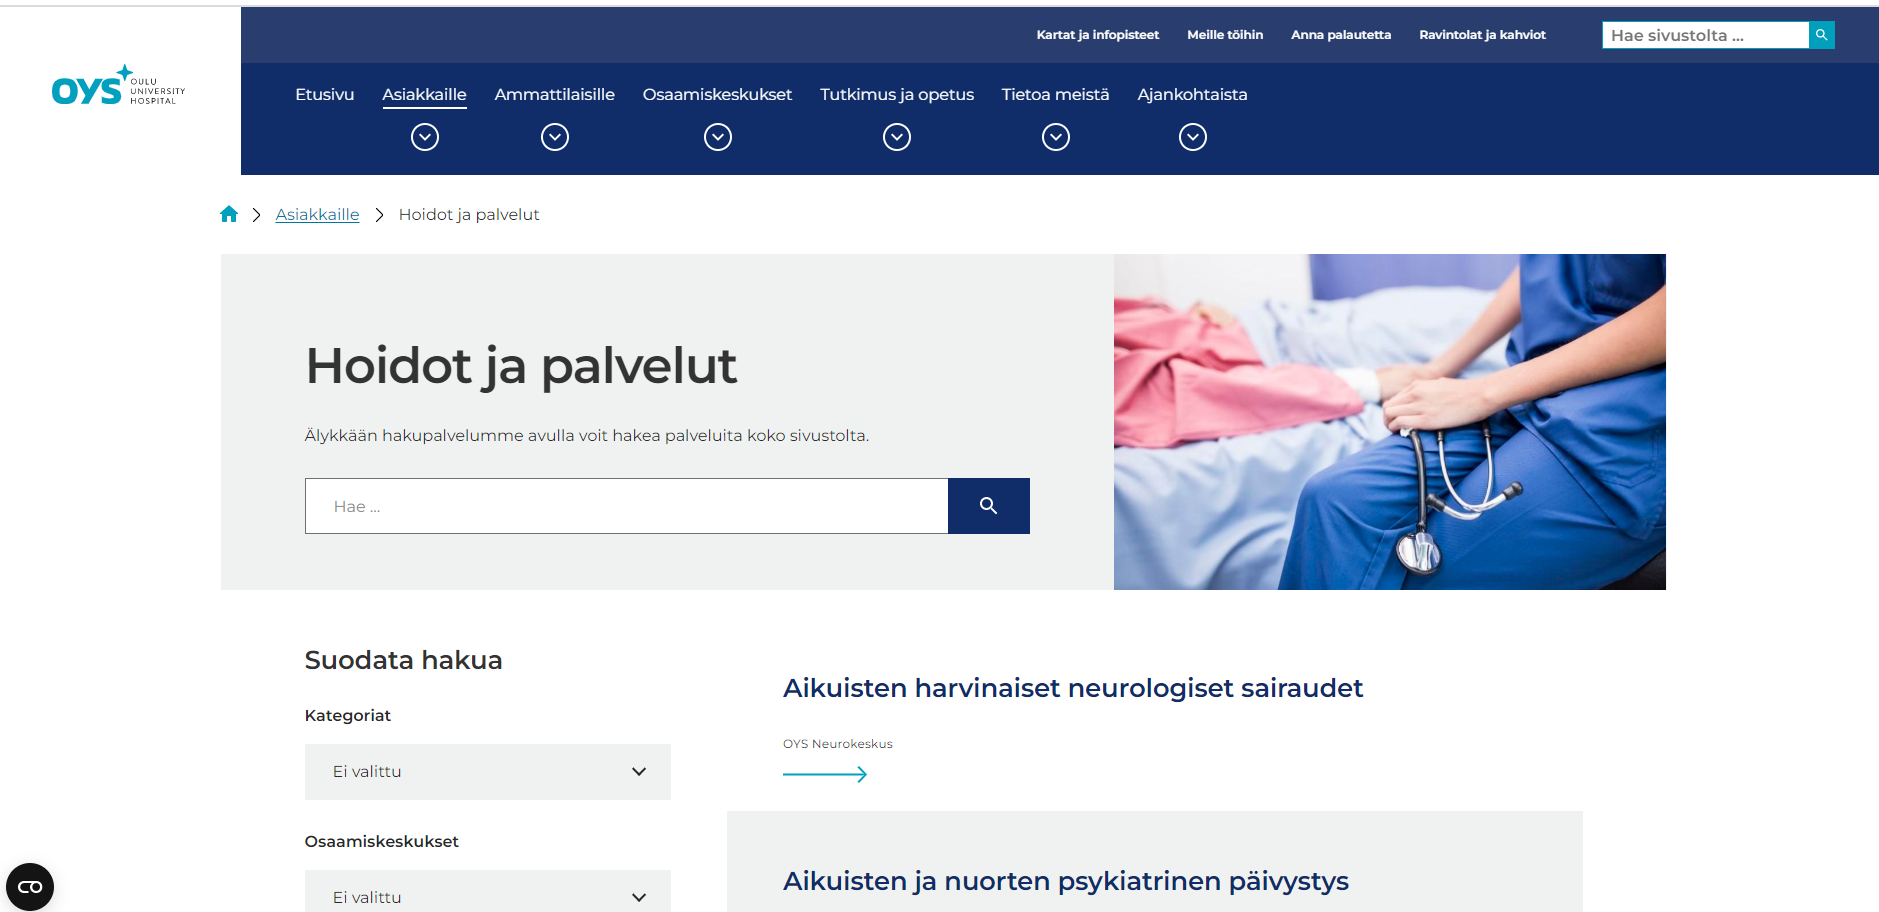Open the Osaamiskeskukset filter dropdown
This screenshot has height=912, width=1879.
(487, 896)
